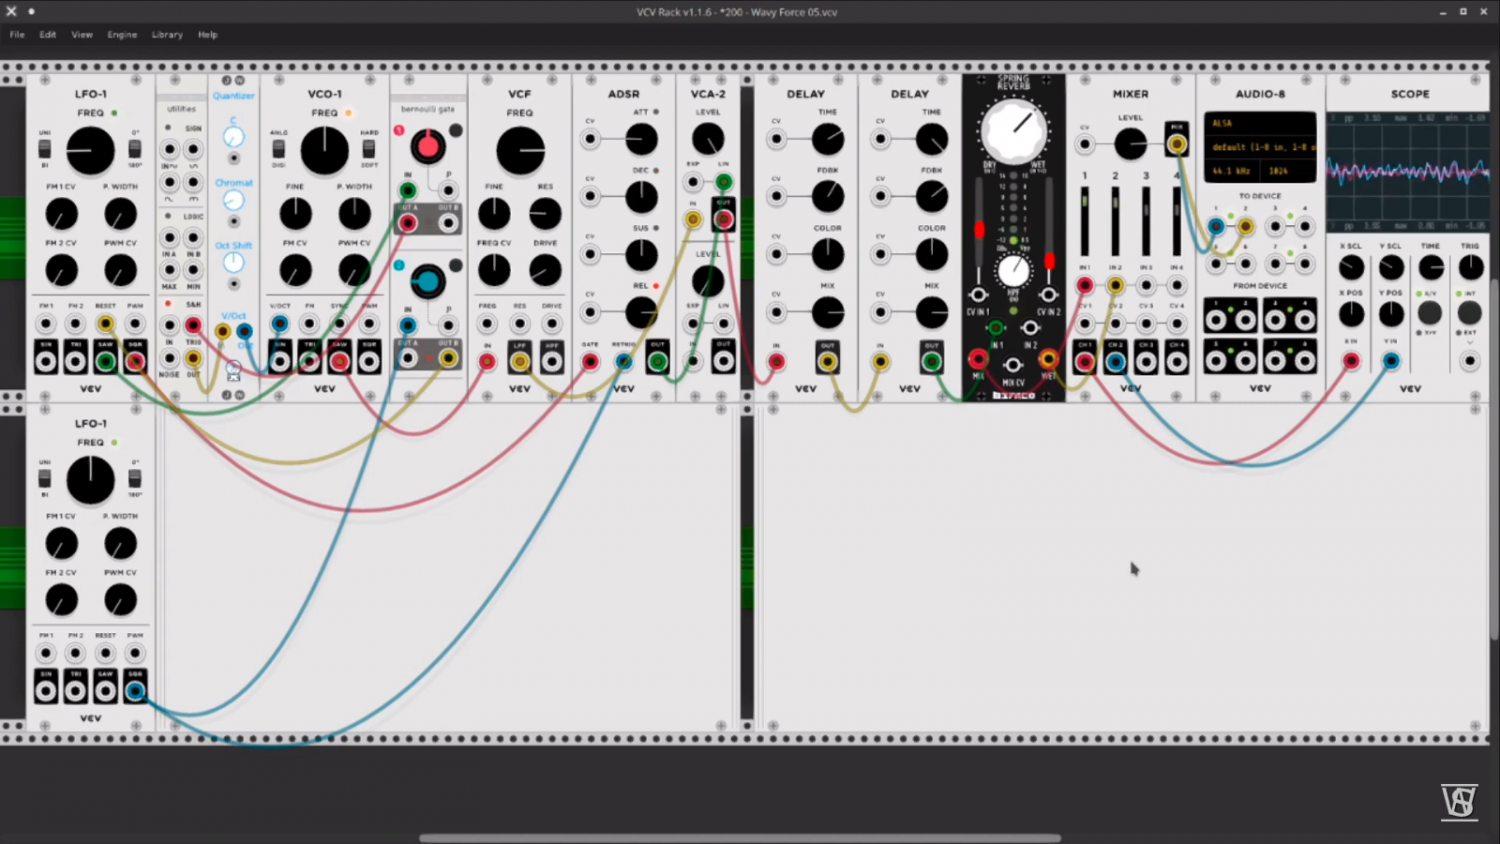
Task: Click the VCF HPF output jack
Action: [552, 361]
